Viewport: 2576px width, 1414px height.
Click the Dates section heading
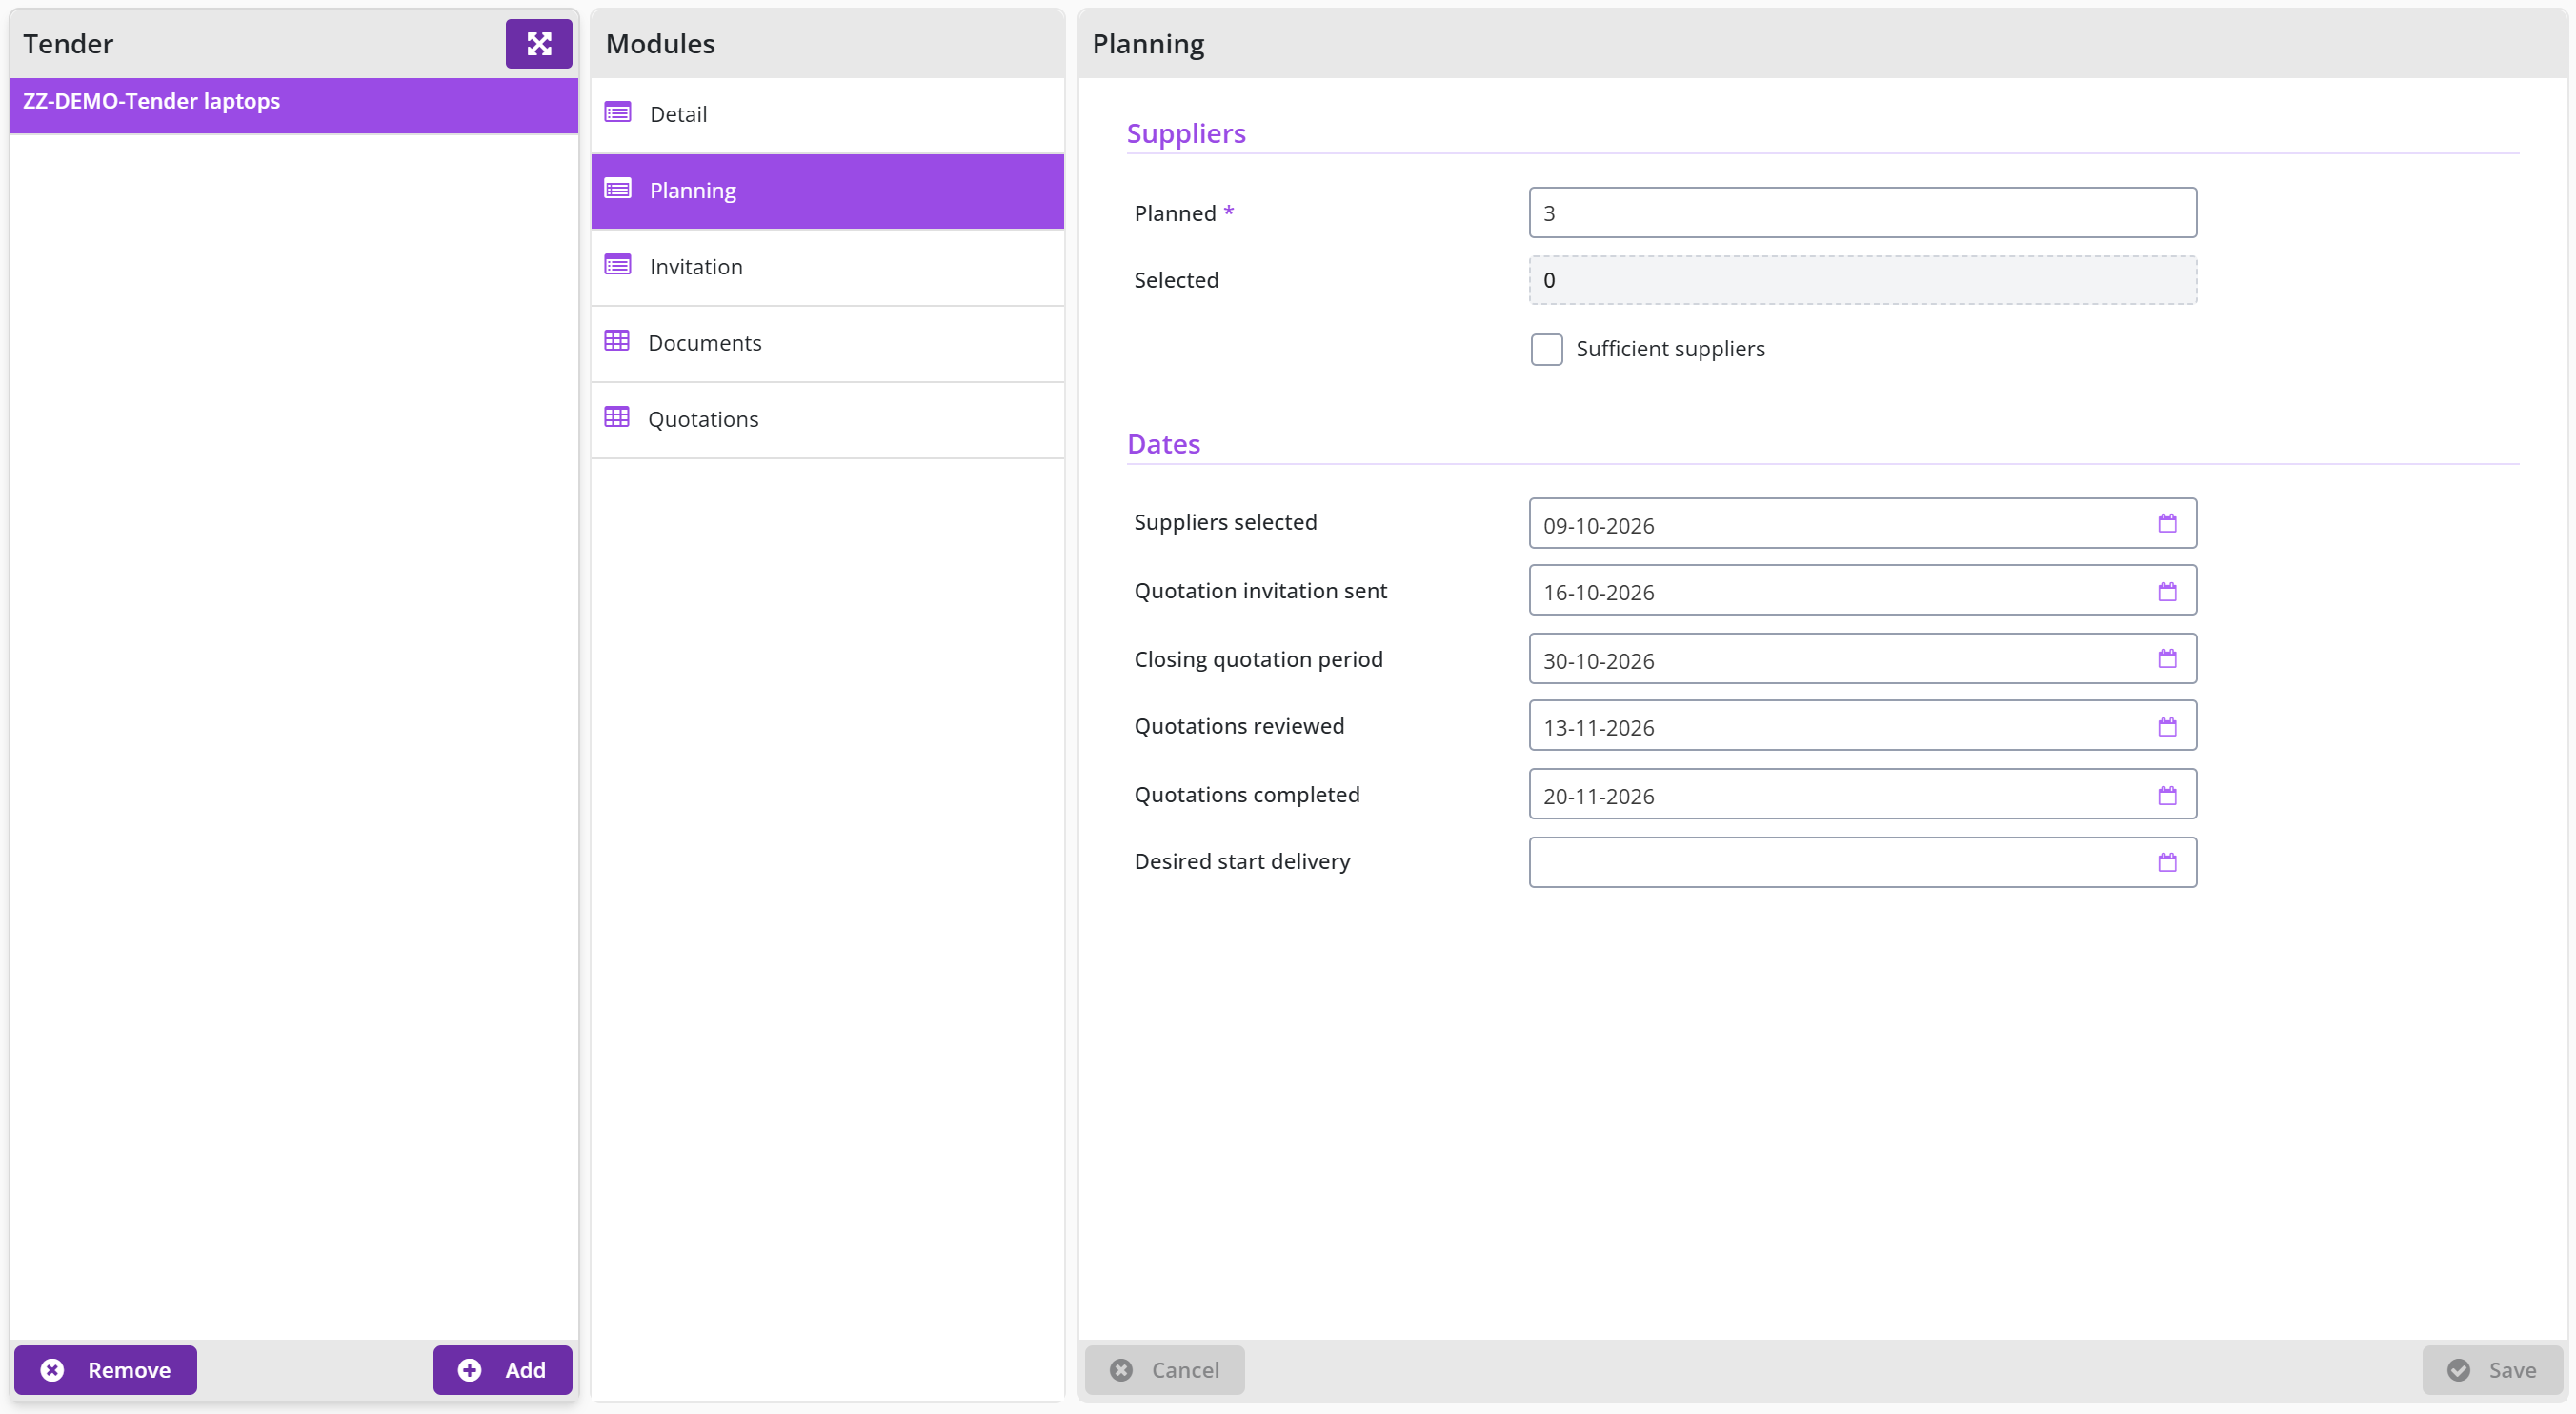(x=1163, y=444)
